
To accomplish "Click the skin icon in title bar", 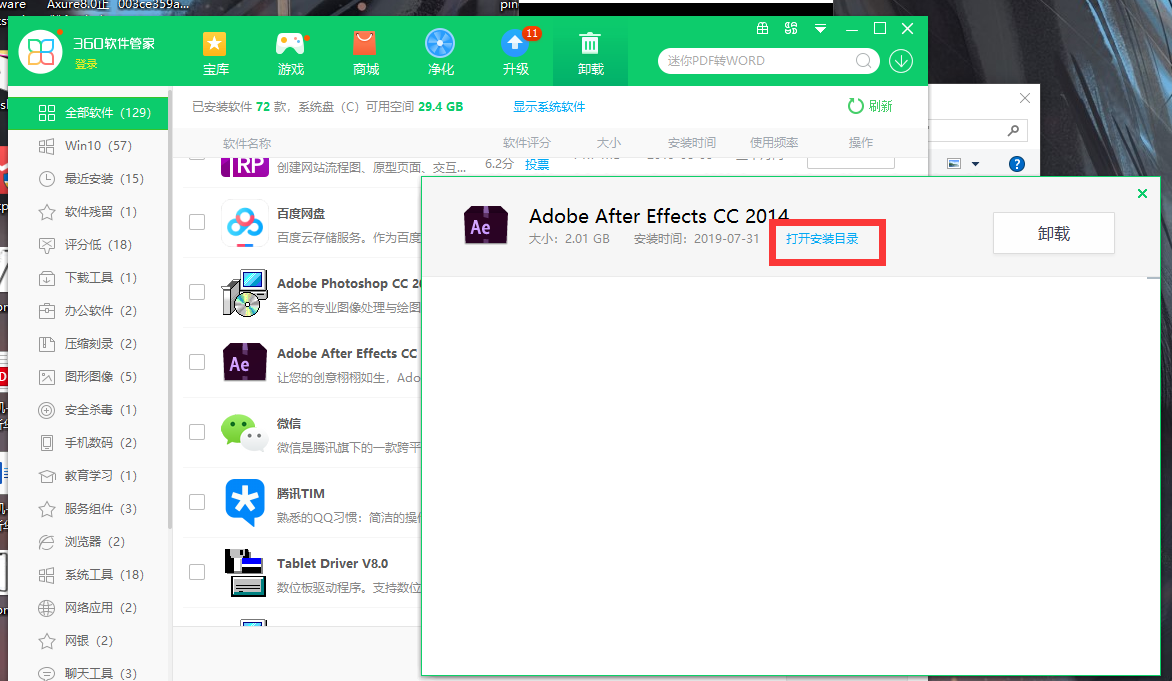I will 791,28.
